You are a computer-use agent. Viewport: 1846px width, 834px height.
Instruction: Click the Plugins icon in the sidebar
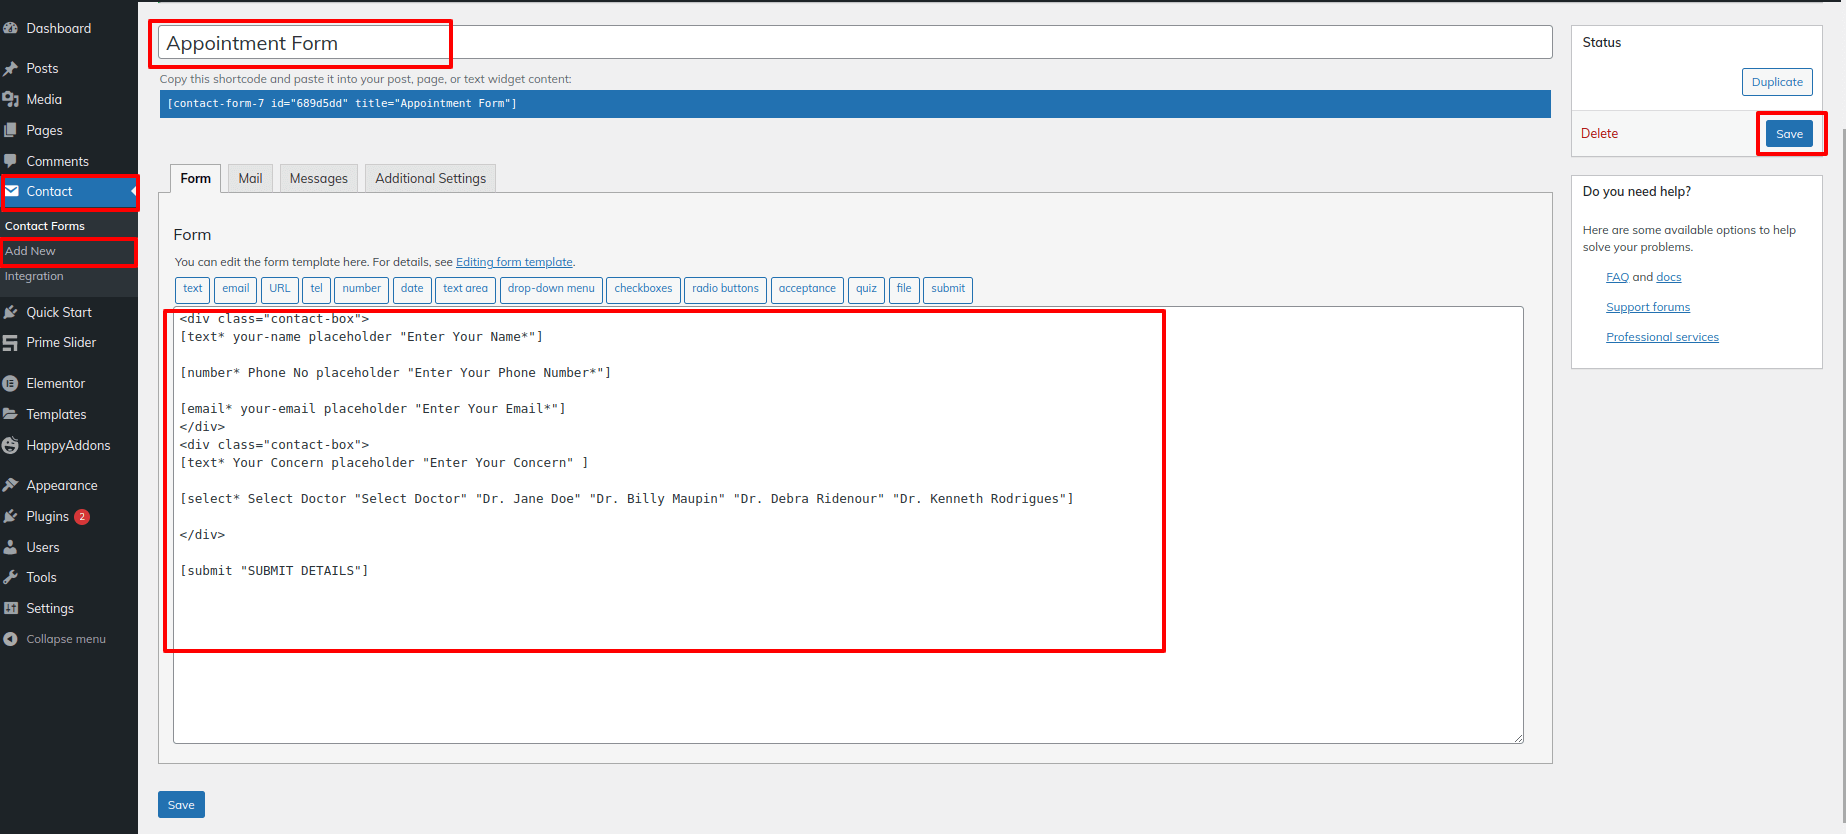11,517
